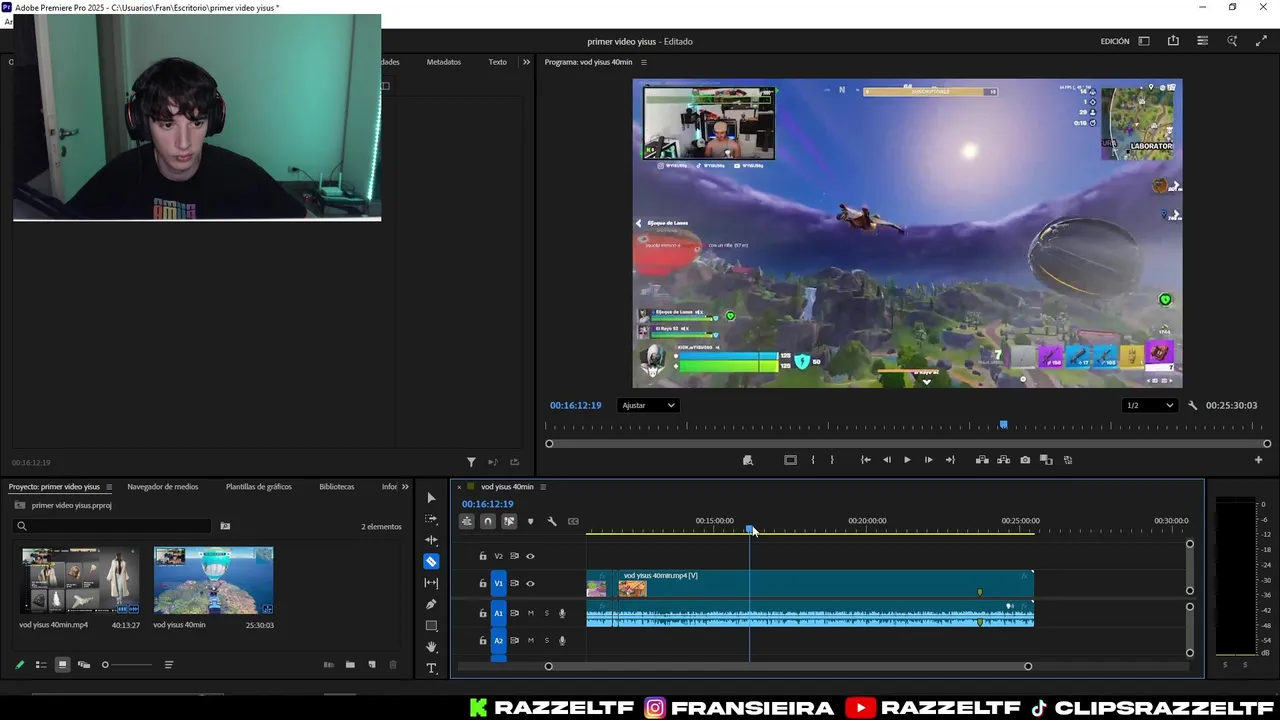This screenshot has height=720, width=1280.
Task: Add a marker in the timeline
Action: pyautogui.click(x=530, y=521)
